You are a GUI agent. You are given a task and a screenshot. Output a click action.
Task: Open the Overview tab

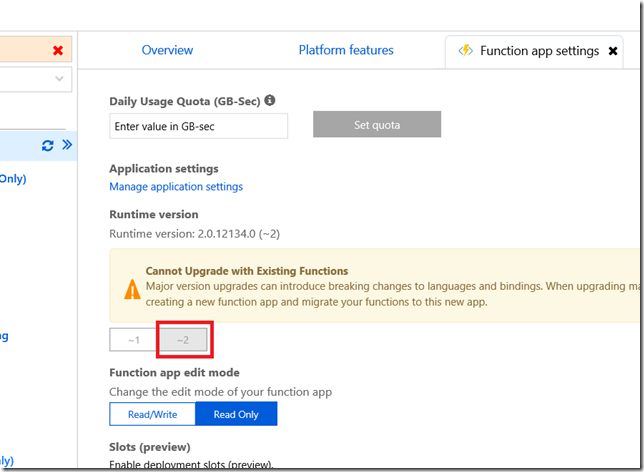pyautogui.click(x=167, y=50)
